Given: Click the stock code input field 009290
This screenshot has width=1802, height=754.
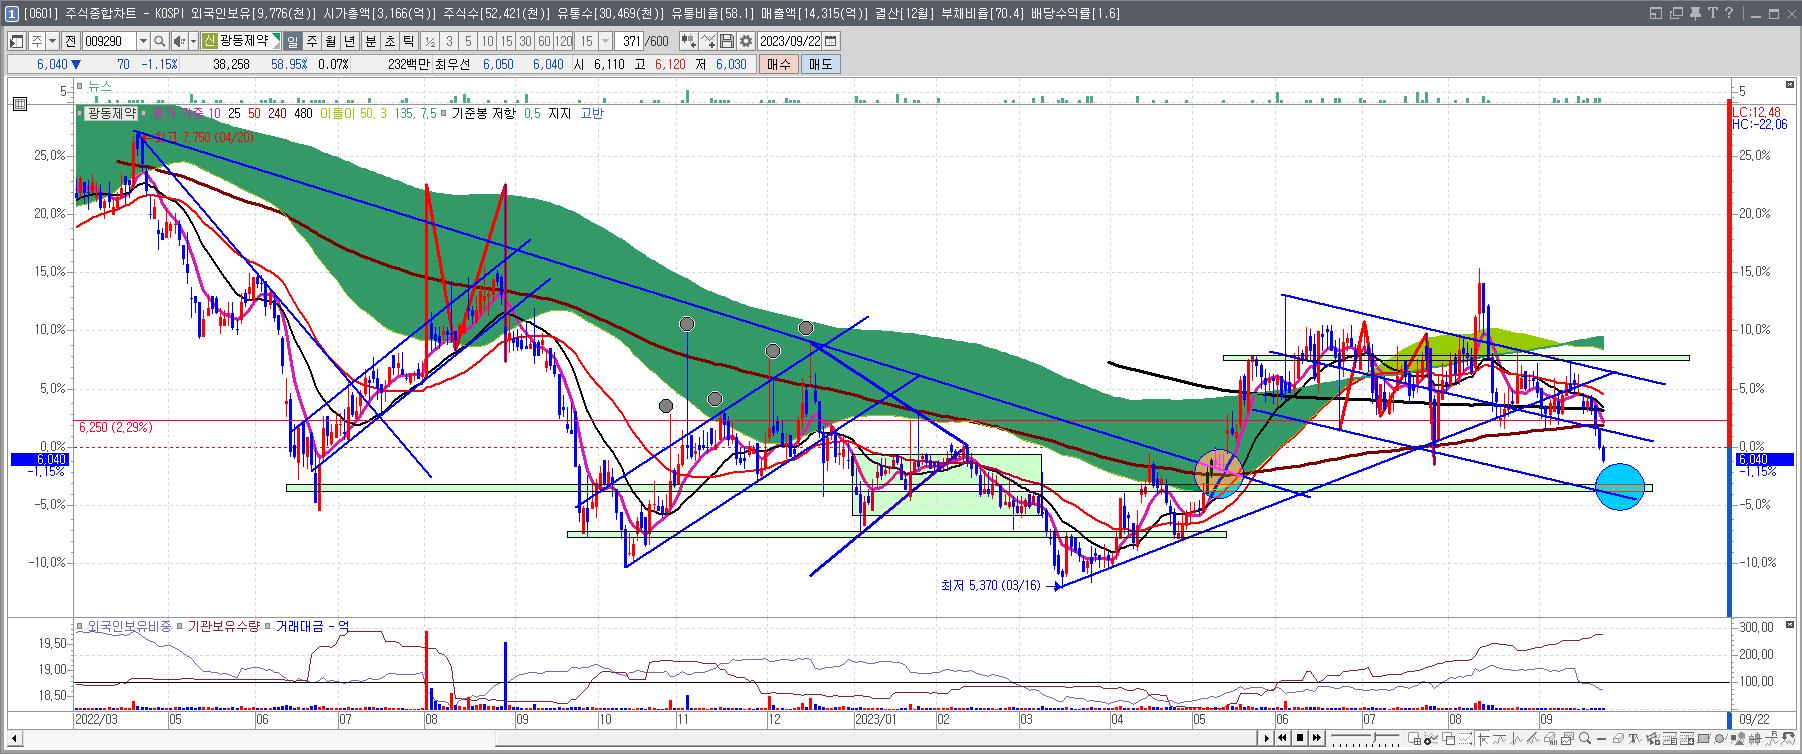Looking at the screenshot, I should pos(109,41).
